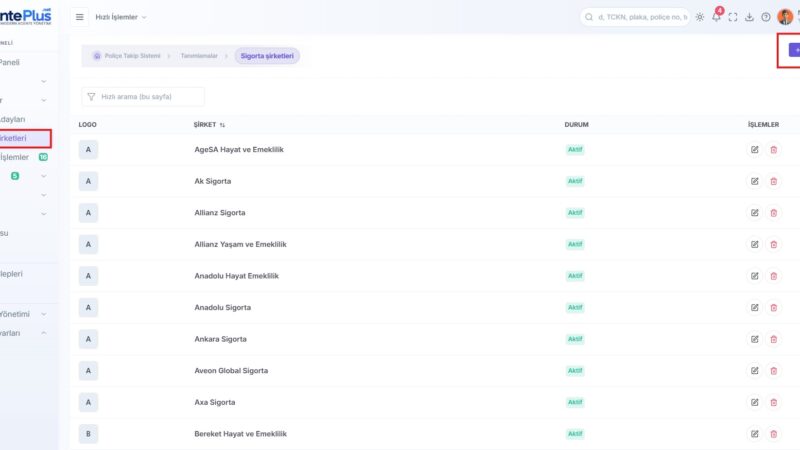Open the help question mark icon

[x=766, y=17]
